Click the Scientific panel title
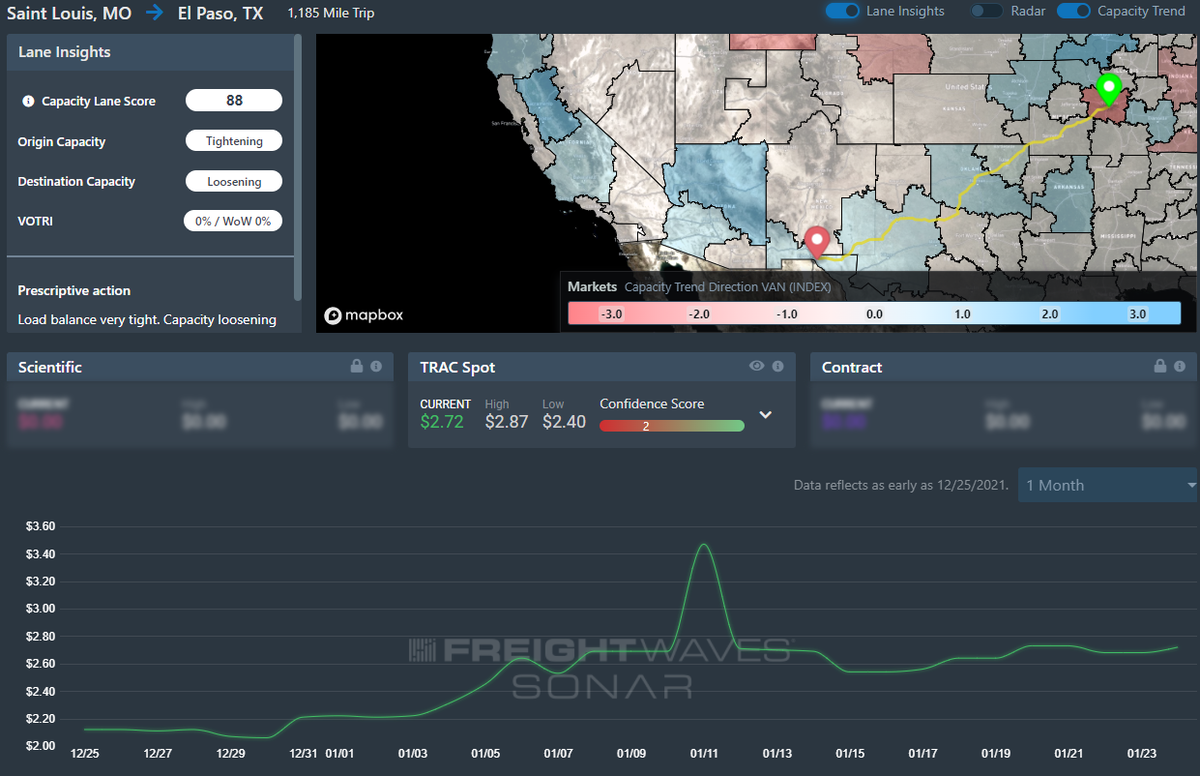 (x=50, y=367)
